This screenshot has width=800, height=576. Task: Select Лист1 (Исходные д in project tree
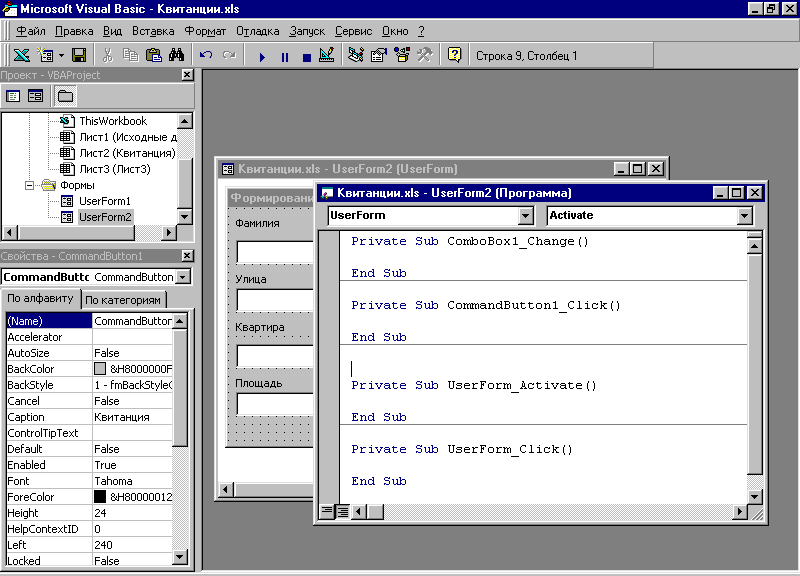128,137
